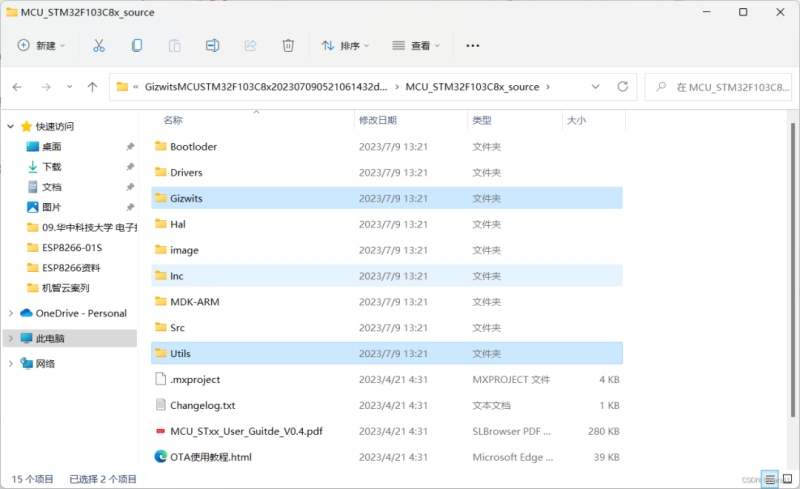Open the MCU_STxx_User_Guitde_V0.4.pdf file icon
Screen dimensions: 800x489
pos(160,431)
